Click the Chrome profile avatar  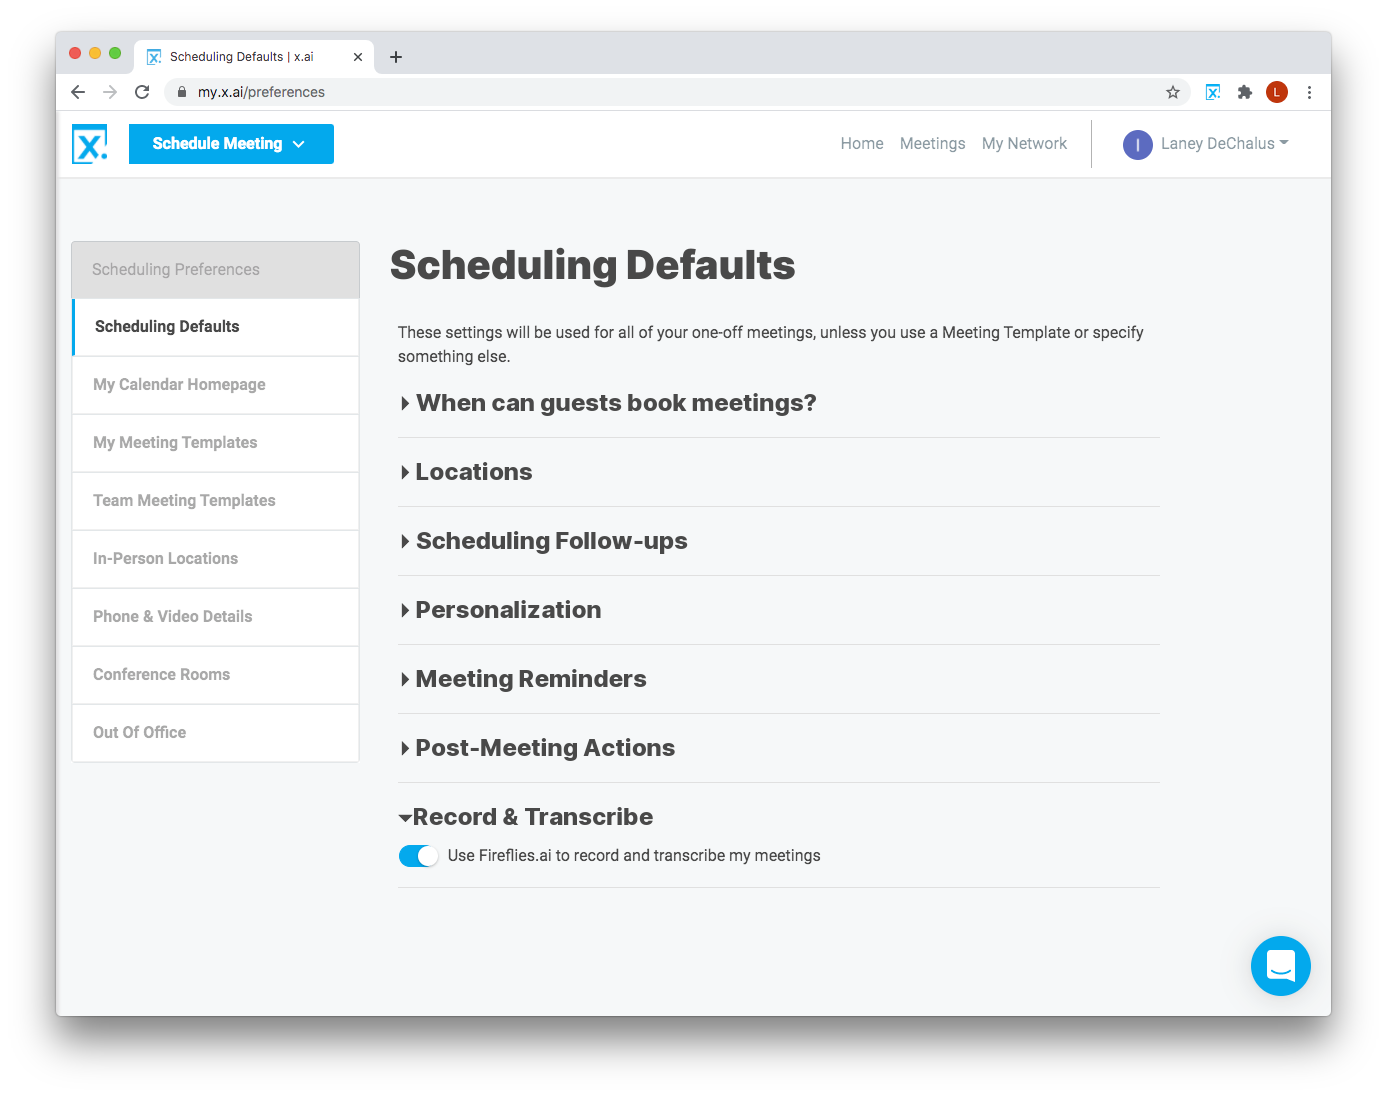[1277, 92]
